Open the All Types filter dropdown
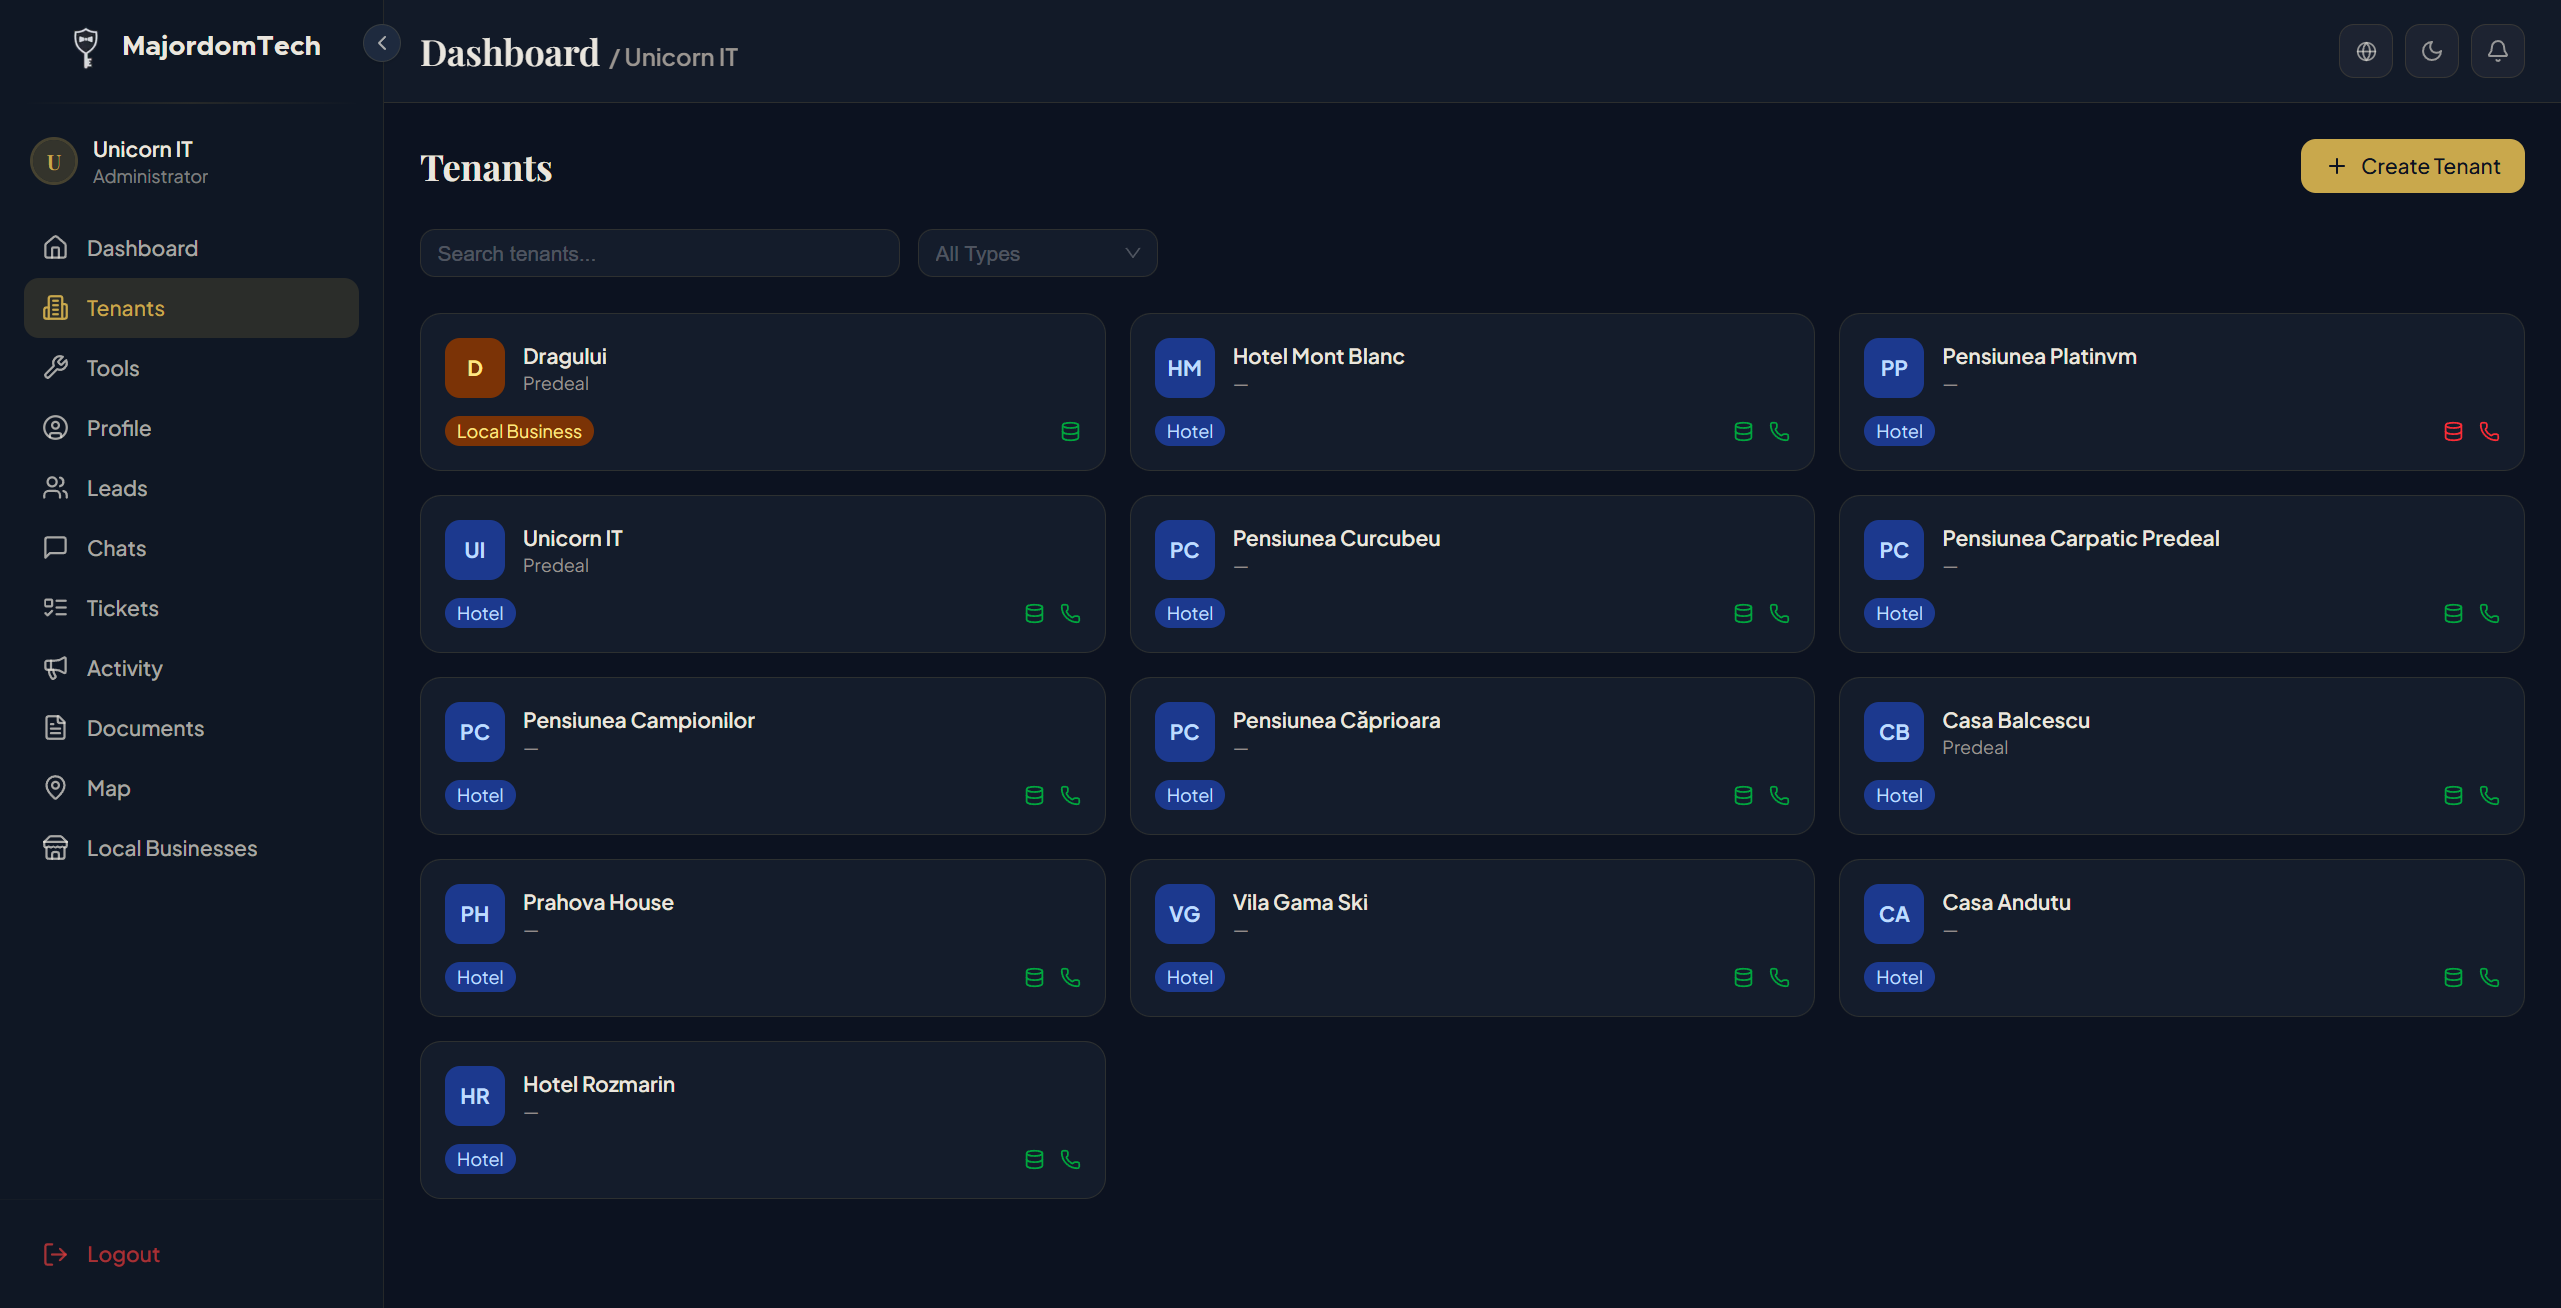 [x=1036, y=253]
